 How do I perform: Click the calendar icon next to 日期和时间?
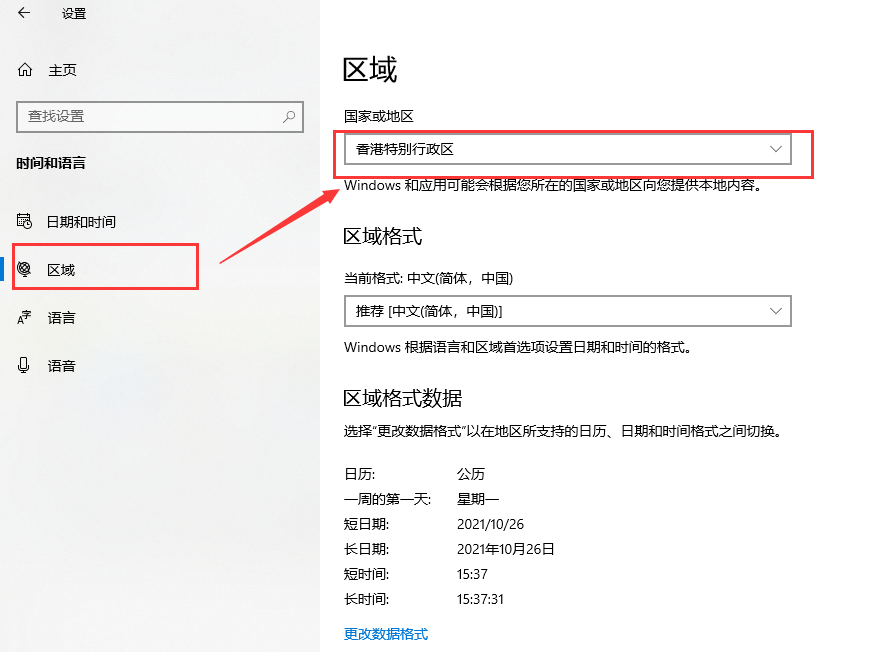[25, 222]
